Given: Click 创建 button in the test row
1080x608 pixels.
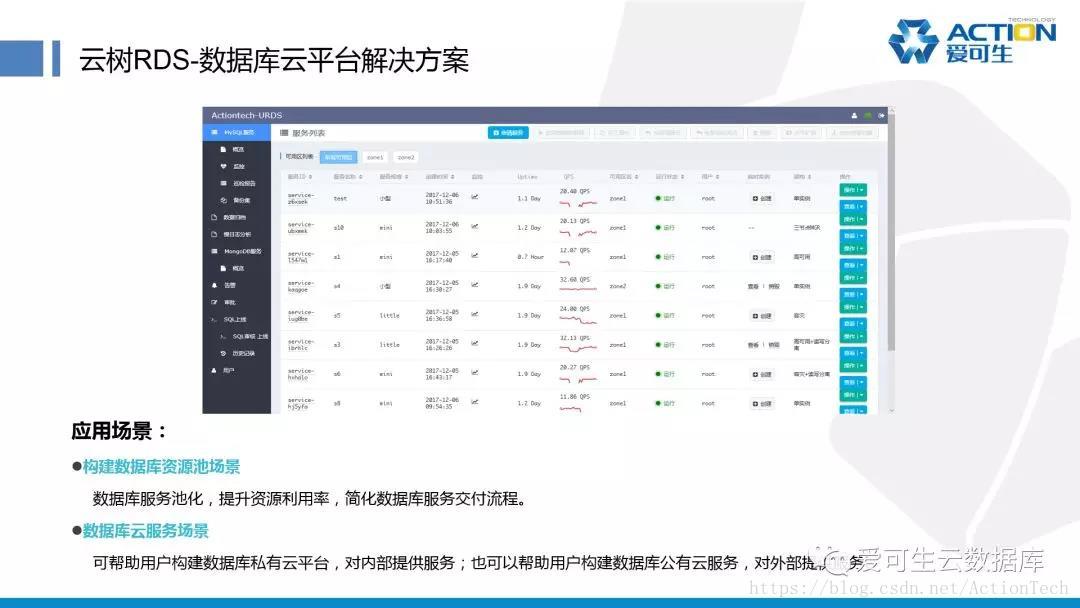Looking at the screenshot, I should pyautogui.click(x=762, y=198).
